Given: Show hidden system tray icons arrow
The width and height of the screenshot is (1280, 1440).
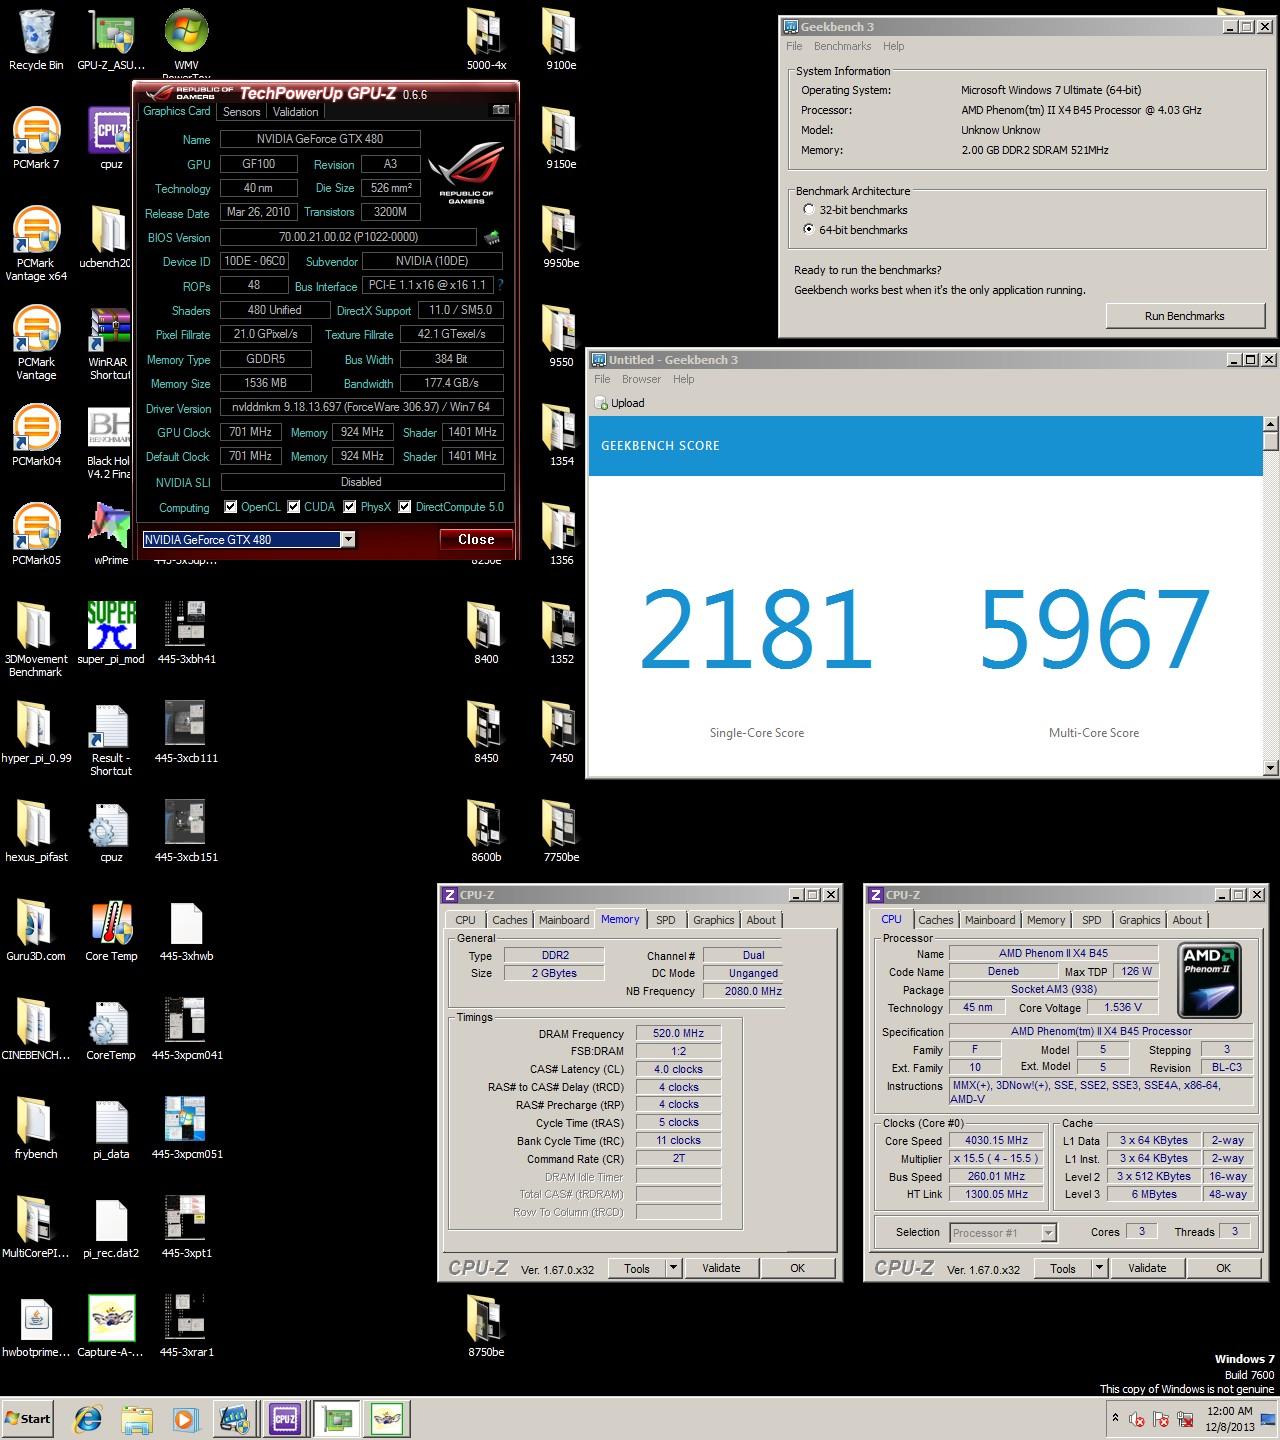Looking at the screenshot, I should point(1115,1418).
